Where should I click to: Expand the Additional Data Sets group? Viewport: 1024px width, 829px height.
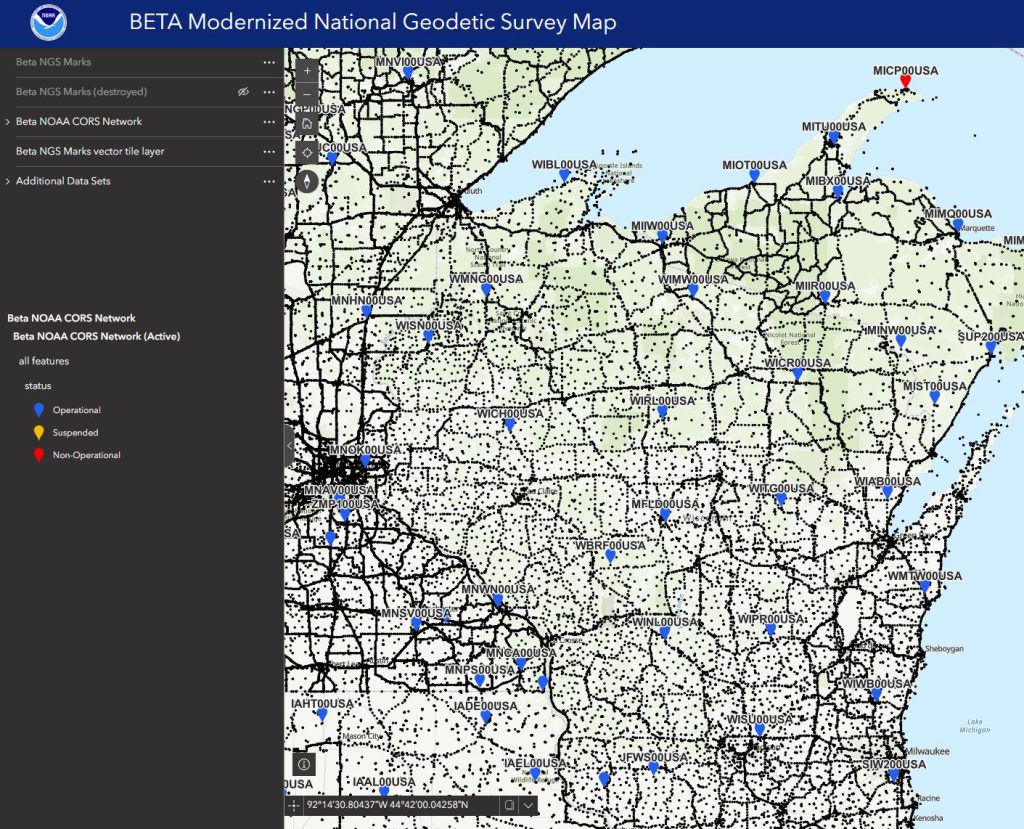click(7, 182)
